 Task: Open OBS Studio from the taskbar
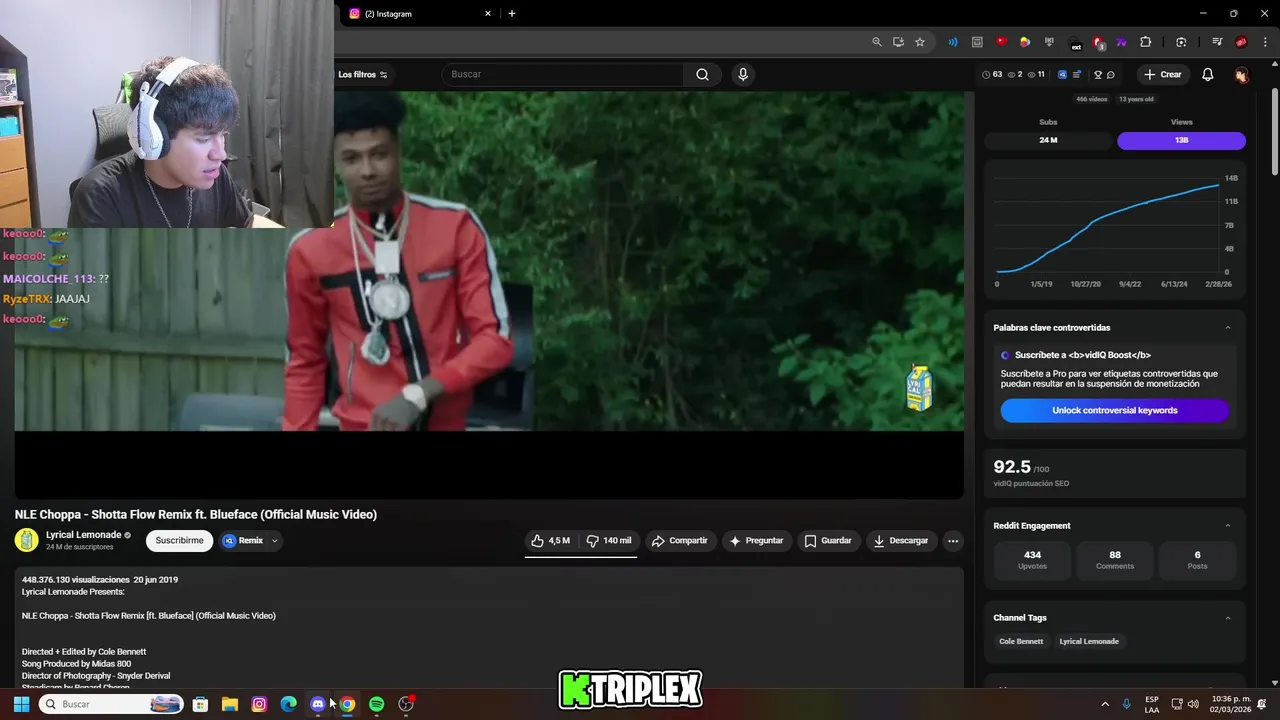pos(406,704)
